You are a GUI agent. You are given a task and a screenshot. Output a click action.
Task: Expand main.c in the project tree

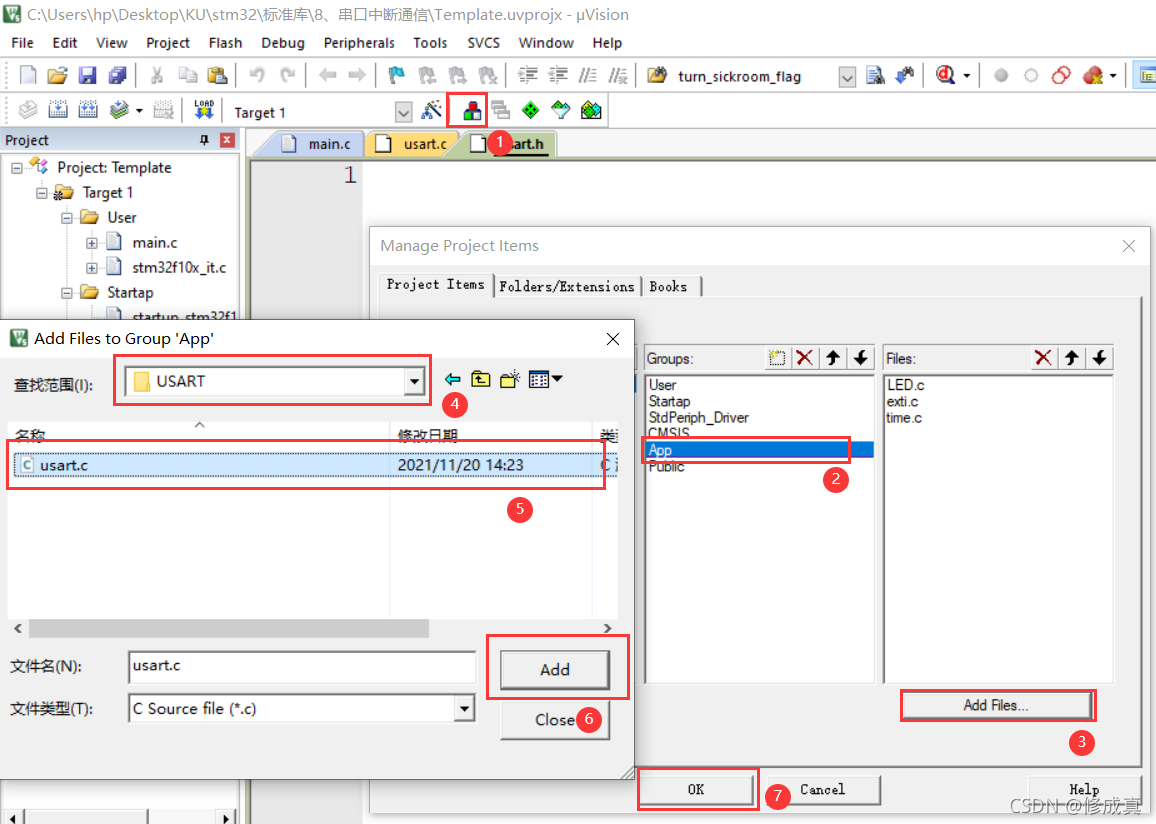pyautogui.click(x=91, y=243)
